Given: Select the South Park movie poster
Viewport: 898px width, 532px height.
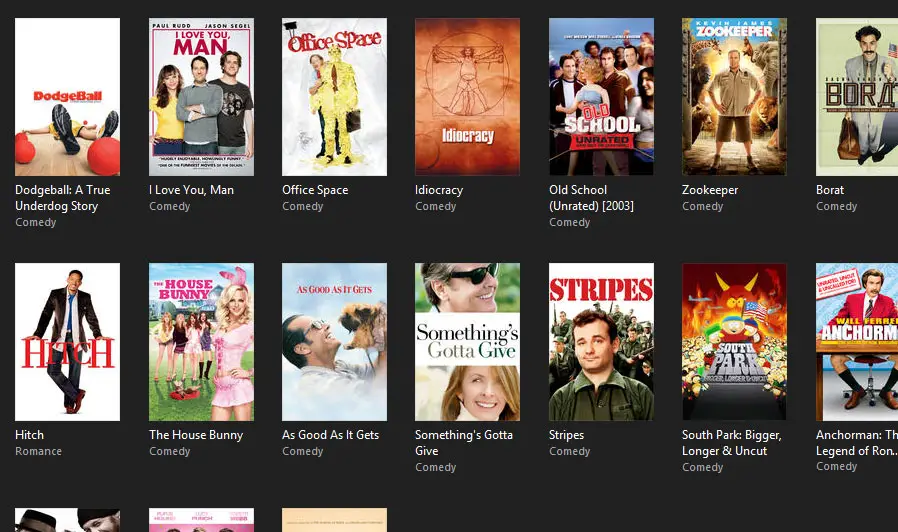Looking at the screenshot, I should coord(734,342).
